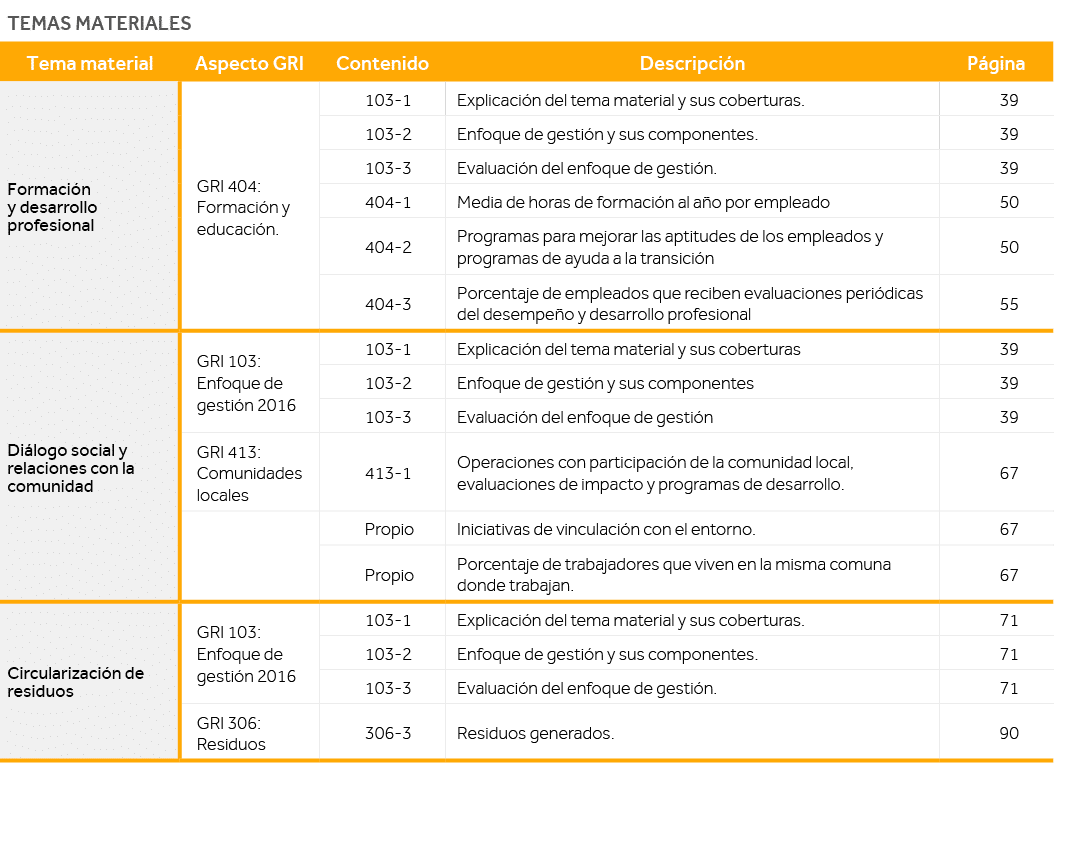Click the 'Tema material' column header
The width and height of the screenshot is (1080, 854).
90,63
